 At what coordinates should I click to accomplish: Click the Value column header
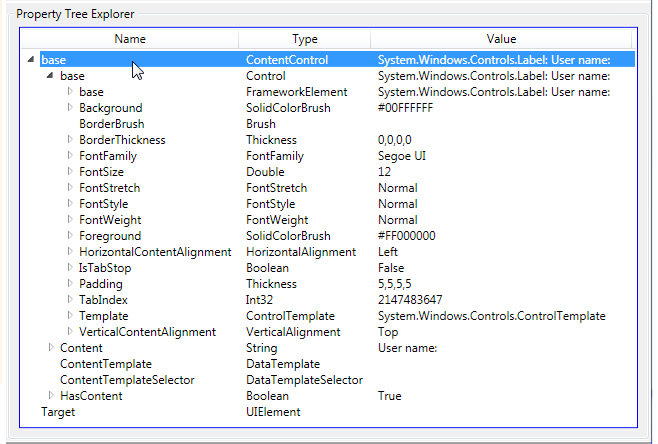click(x=501, y=39)
